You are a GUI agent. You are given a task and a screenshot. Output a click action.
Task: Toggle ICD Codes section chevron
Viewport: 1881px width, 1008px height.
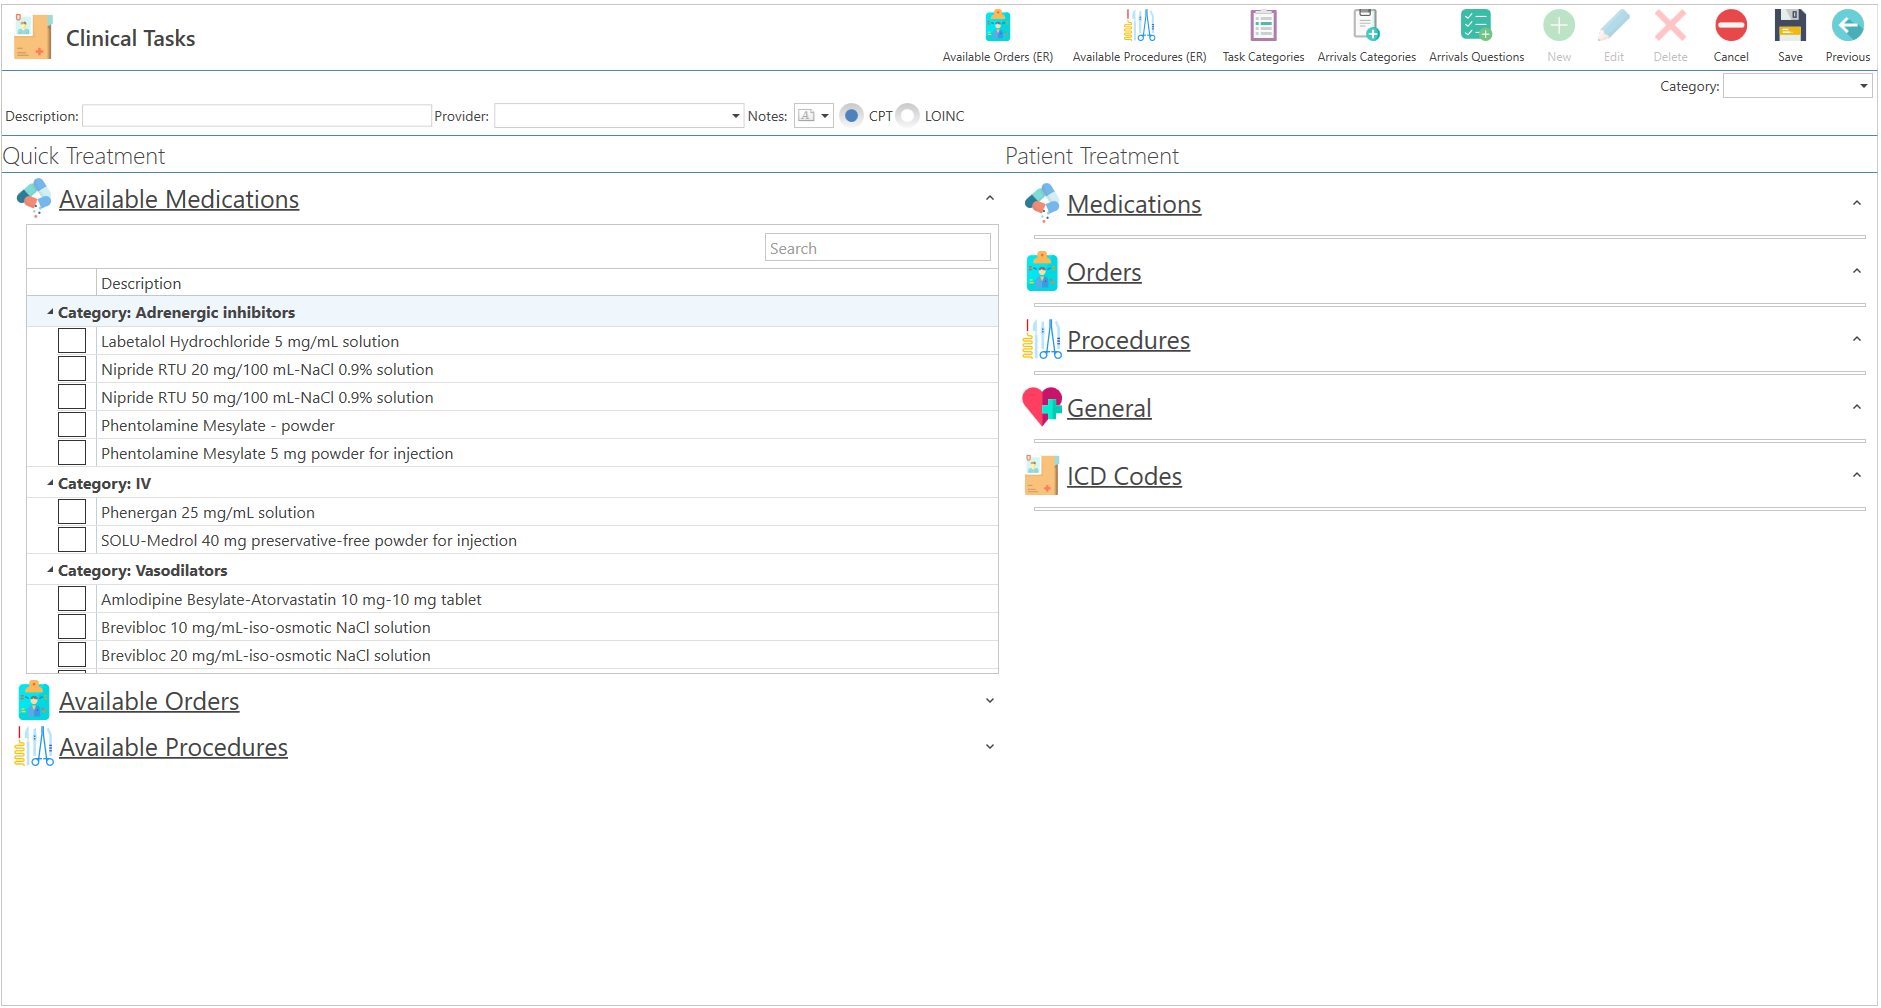pos(1857,475)
